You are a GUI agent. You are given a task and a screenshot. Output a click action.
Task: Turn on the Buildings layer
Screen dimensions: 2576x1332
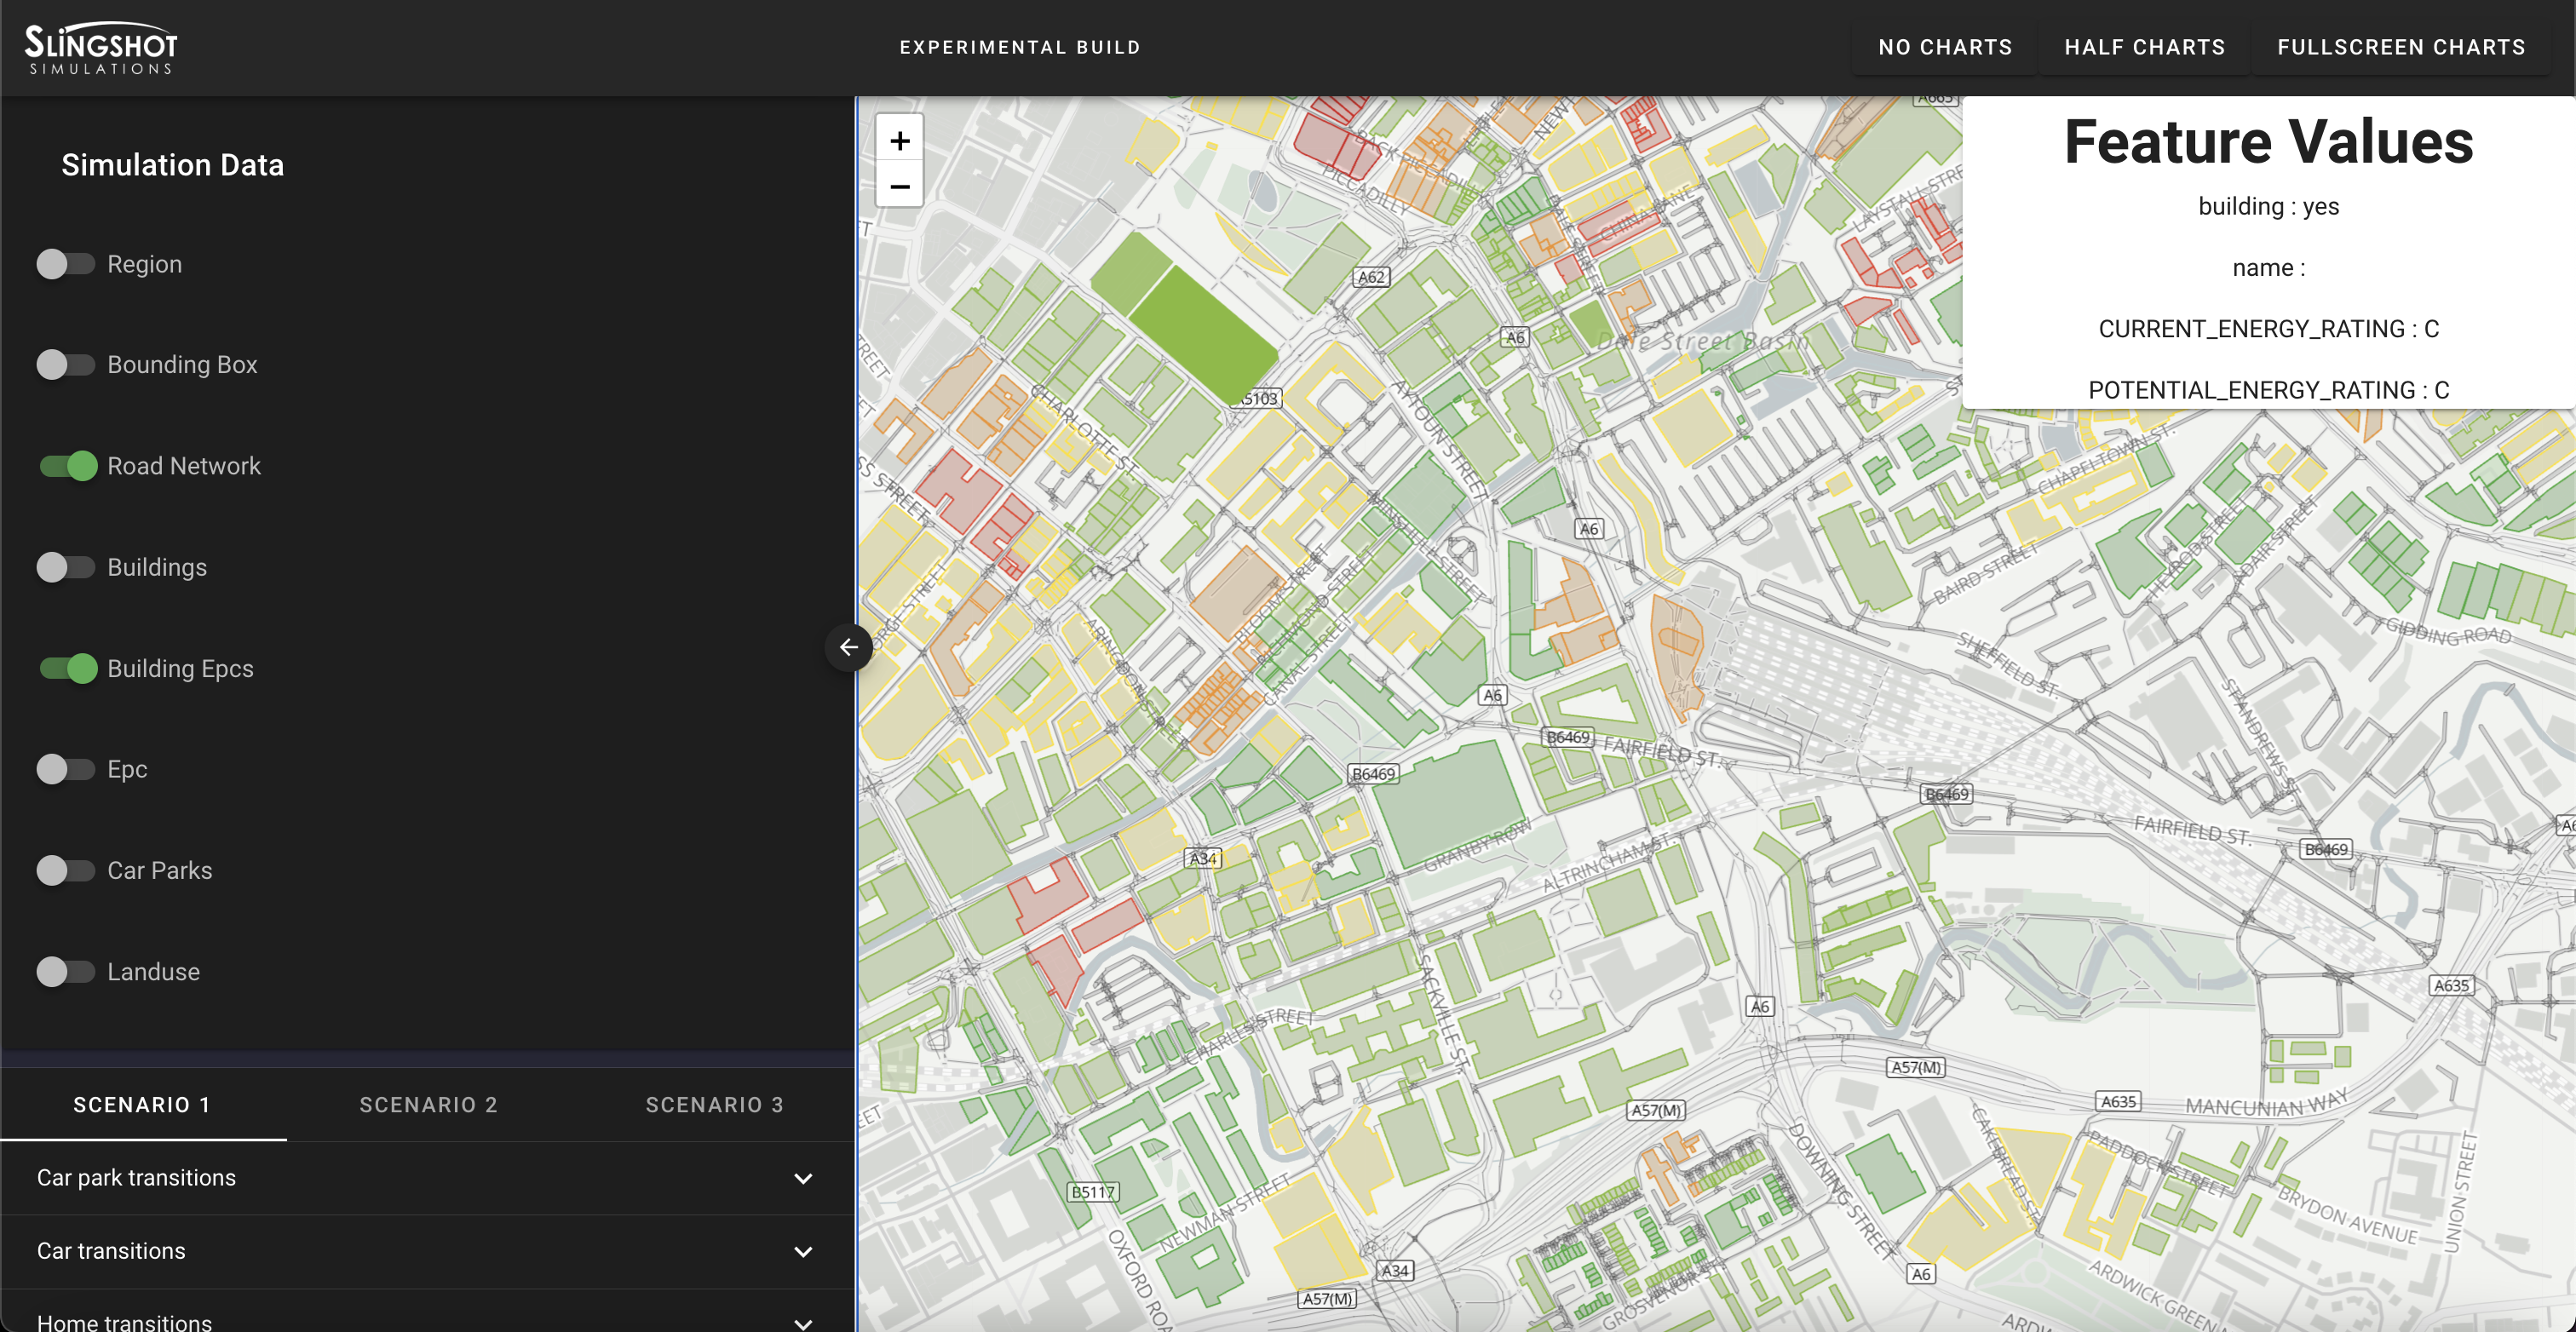click(66, 567)
